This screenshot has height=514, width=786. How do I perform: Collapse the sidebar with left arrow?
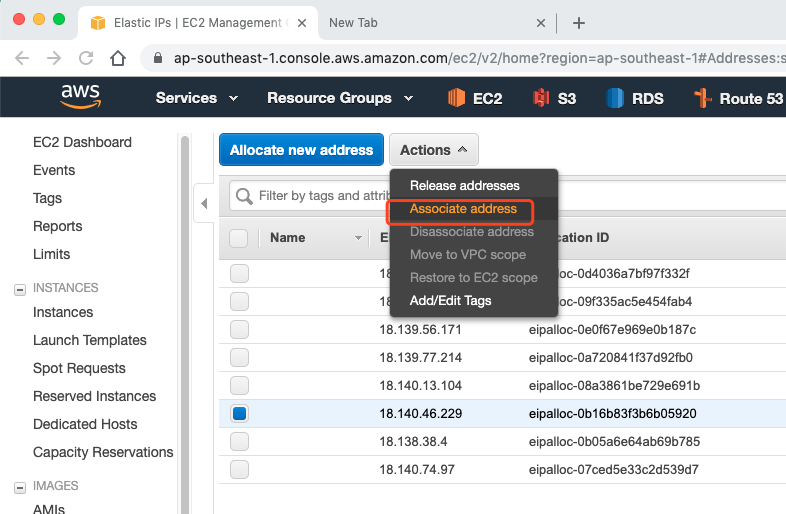tap(204, 203)
